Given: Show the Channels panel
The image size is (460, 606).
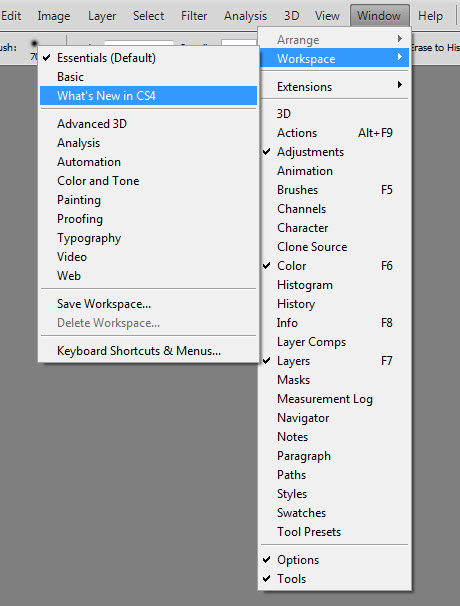Looking at the screenshot, I should 334,209.
